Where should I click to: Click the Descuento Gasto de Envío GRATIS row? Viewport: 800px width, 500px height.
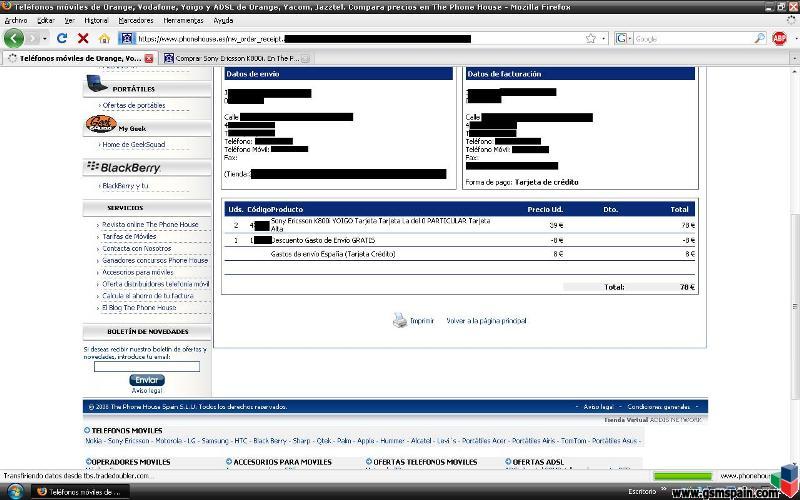pyautogui.click(x=461, y=240)
